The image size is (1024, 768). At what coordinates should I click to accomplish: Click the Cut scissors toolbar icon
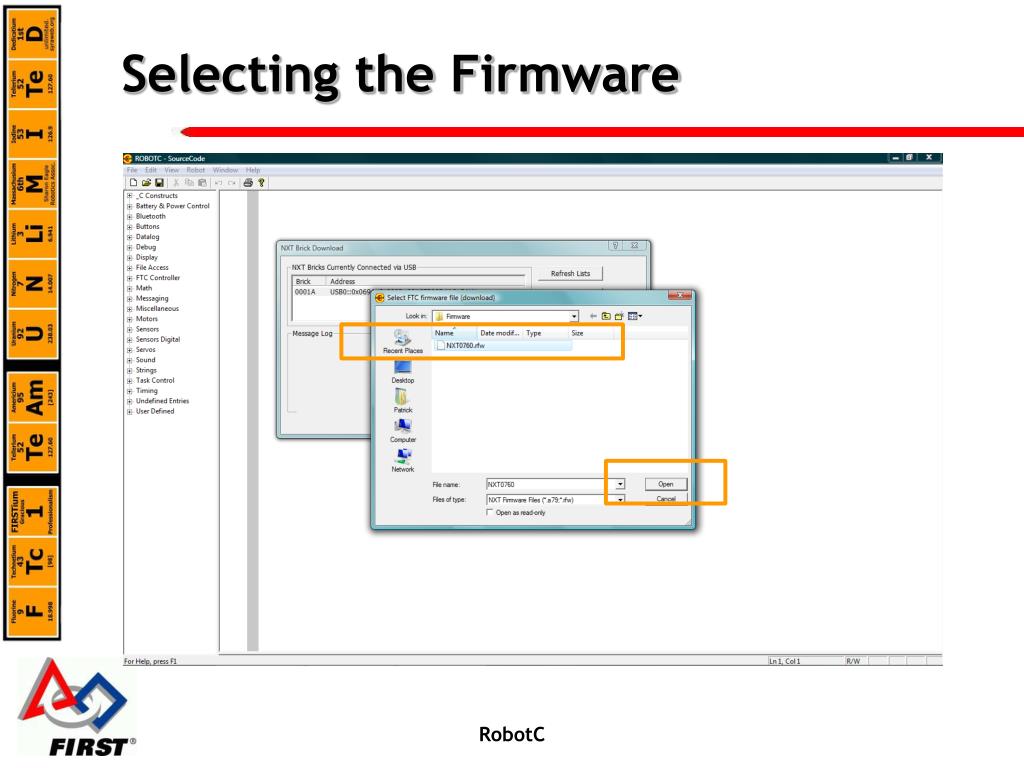pos(176,183)
